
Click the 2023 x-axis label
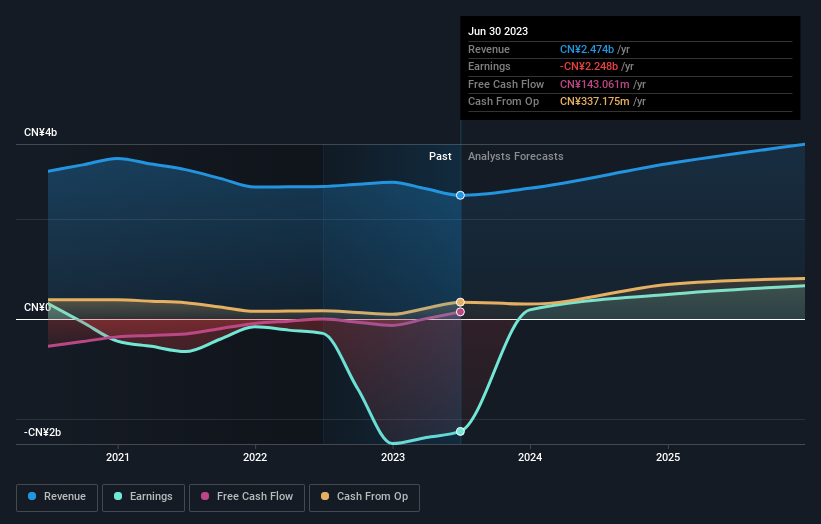(x=393, y=457)
